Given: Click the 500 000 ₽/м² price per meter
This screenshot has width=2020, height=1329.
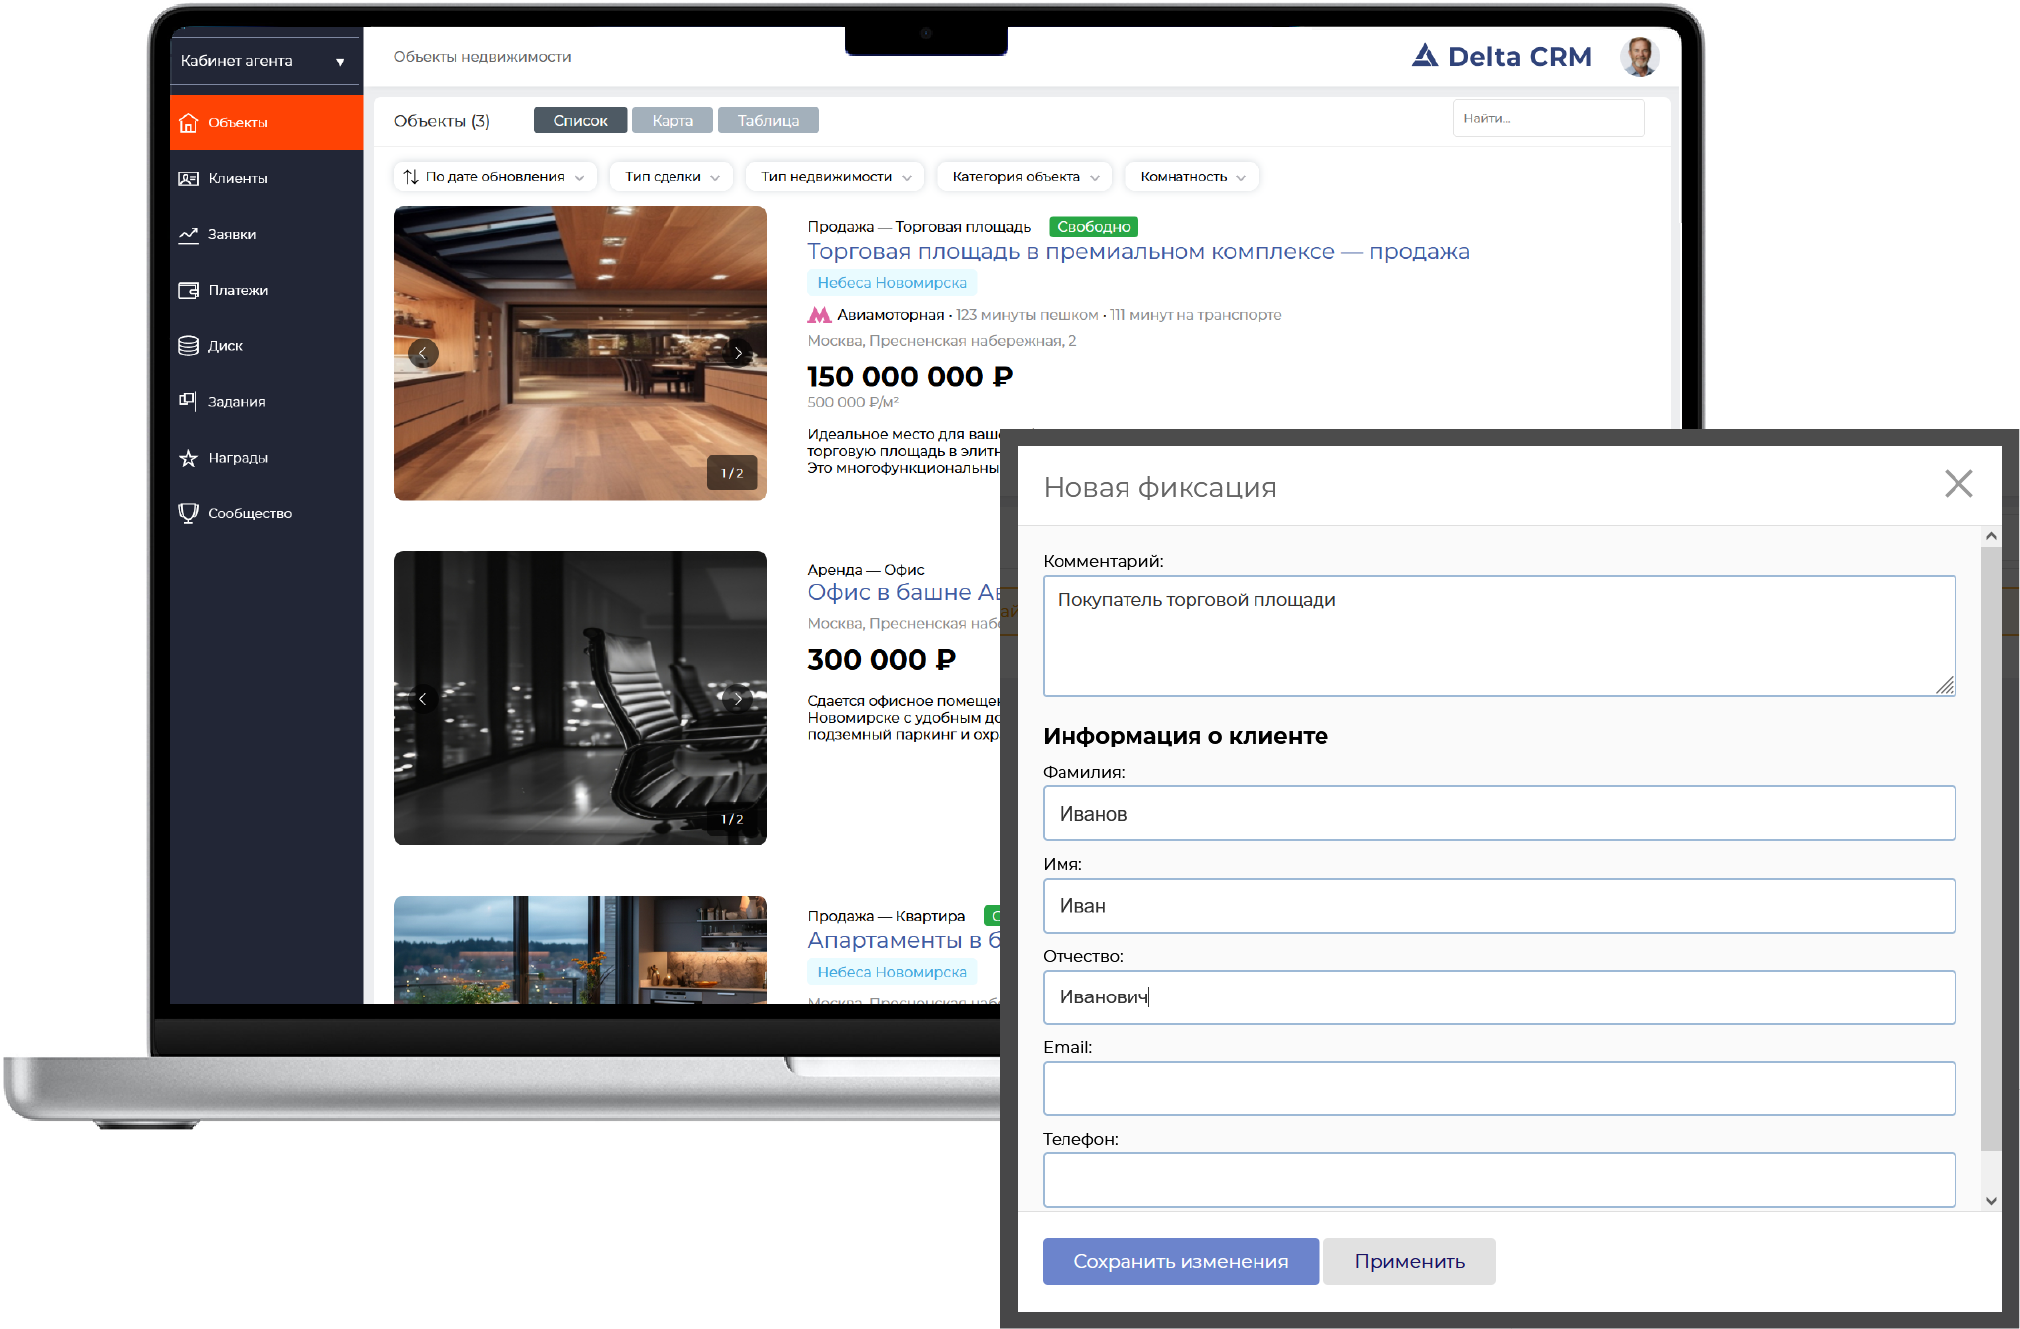Looking at the screenshot, I should tap(853, 402).
